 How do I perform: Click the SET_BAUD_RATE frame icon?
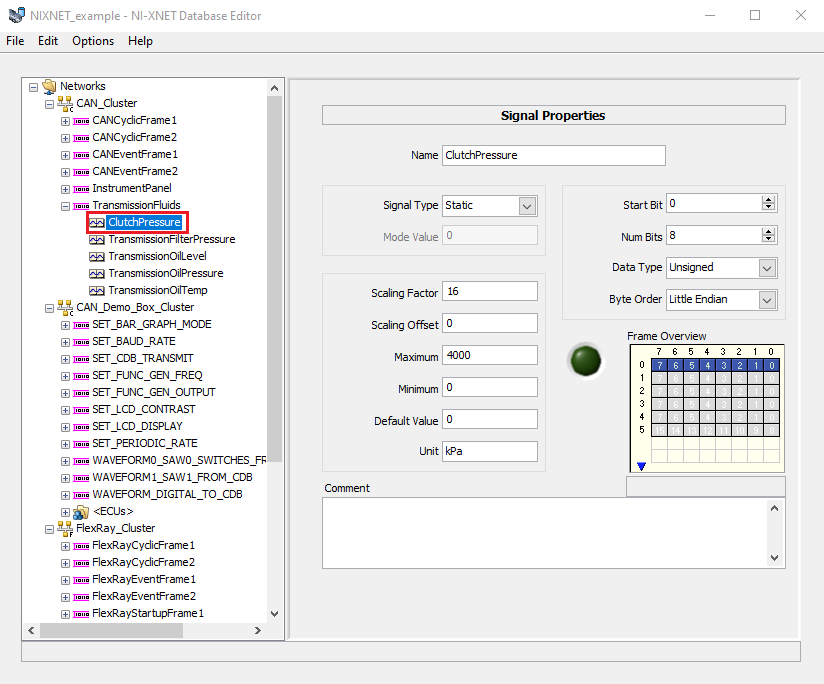(x=81, y=342)
